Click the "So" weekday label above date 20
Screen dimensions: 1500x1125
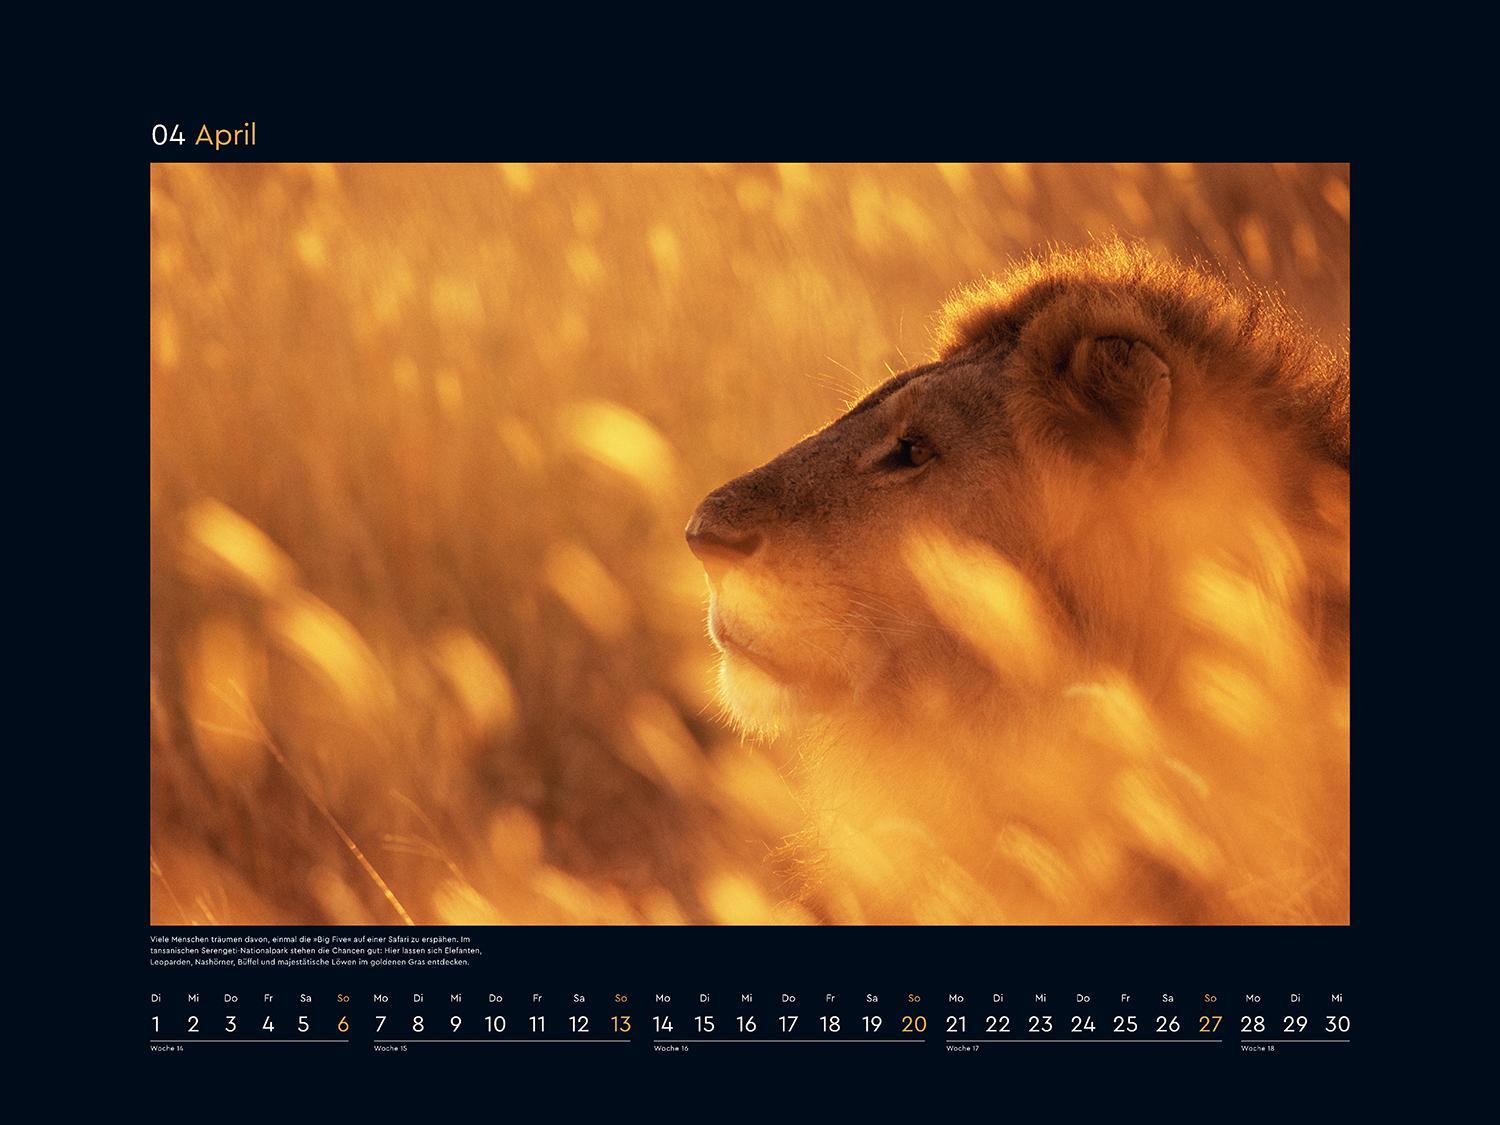[x=914, y=998]
